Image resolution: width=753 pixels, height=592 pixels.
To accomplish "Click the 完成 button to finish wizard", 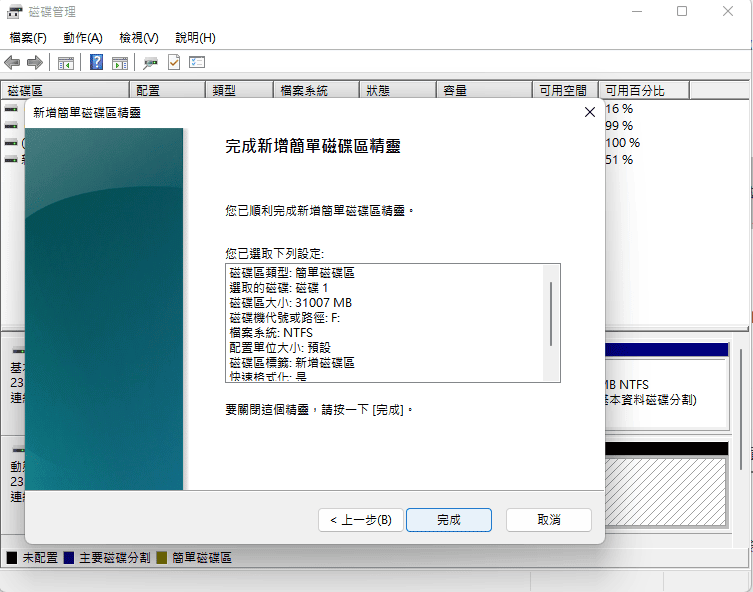I will coord(449,520).
